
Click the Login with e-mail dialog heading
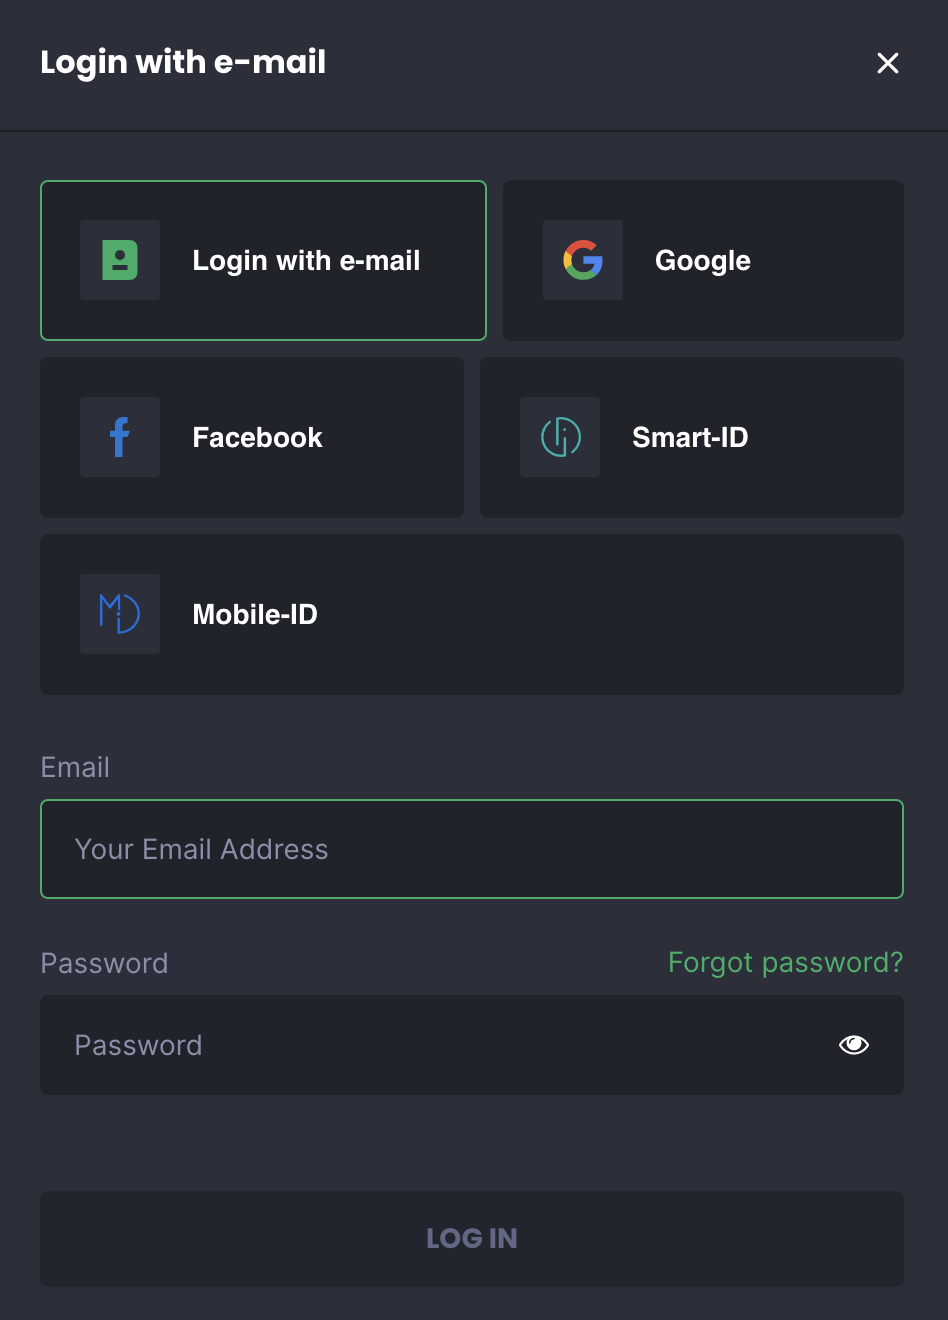183,62
